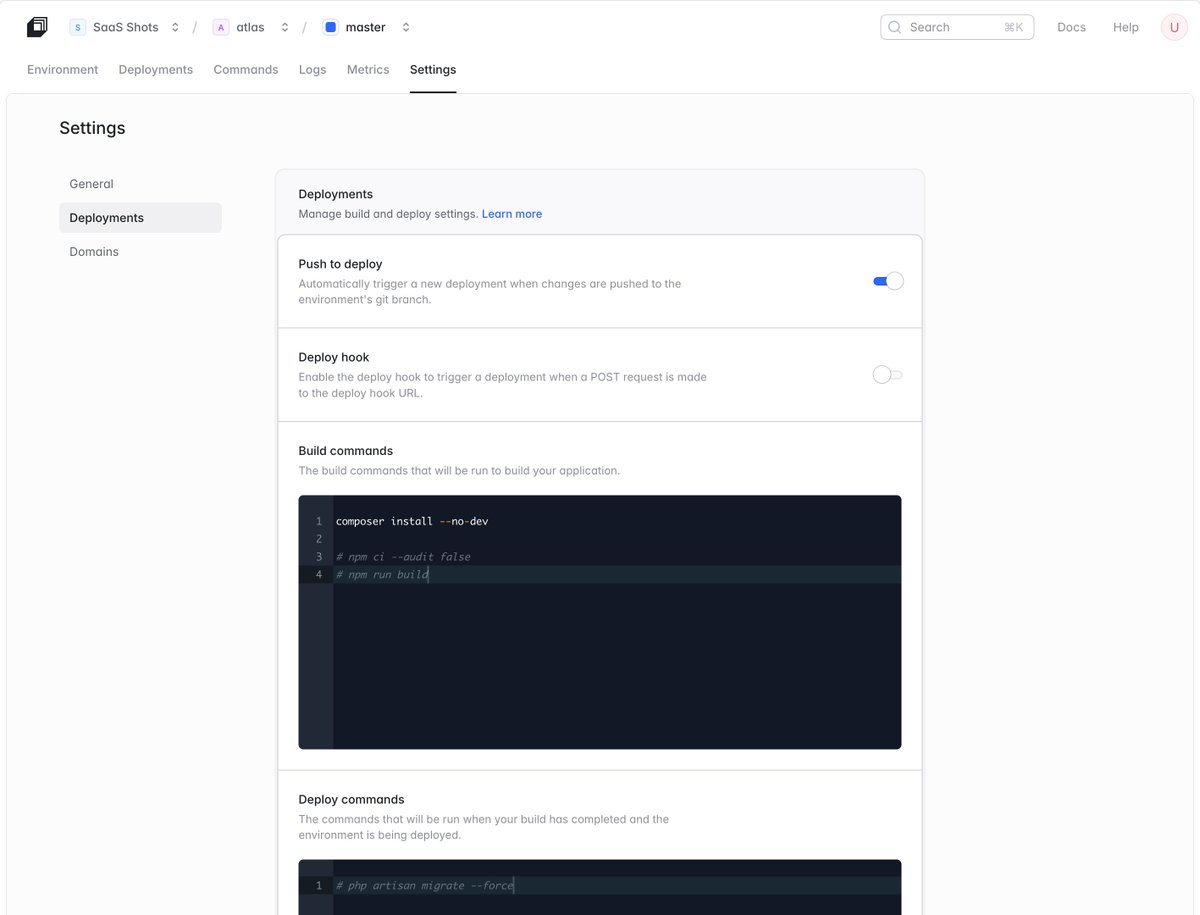Focus the Search input field
This screenshot has width=1200, height=915.
tap(957, 27)
